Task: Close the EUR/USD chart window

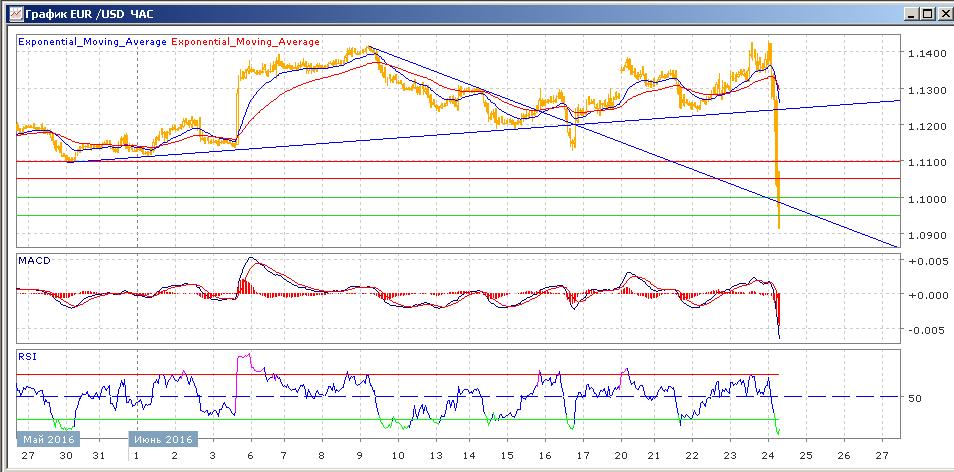Action: [943, 13]
